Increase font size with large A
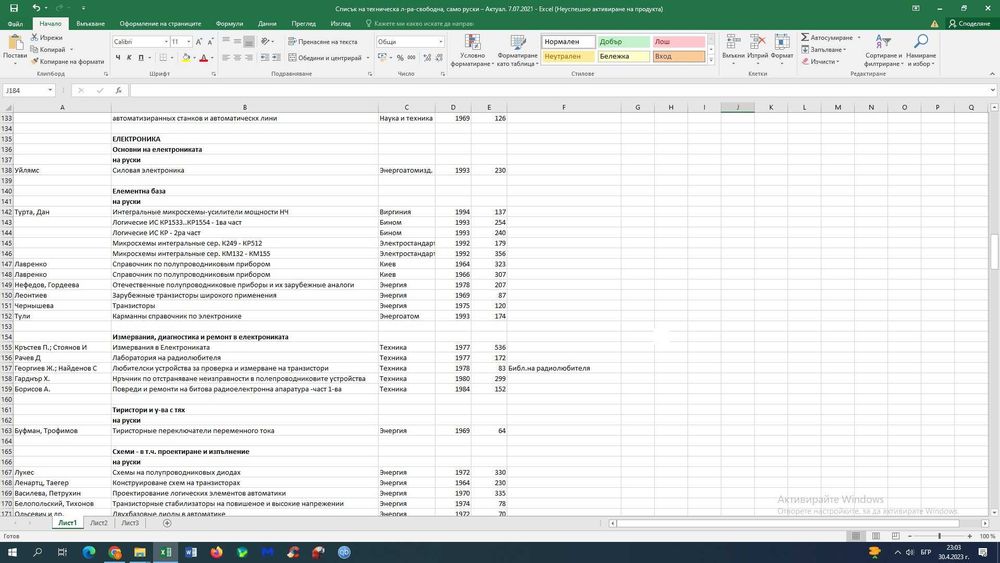This screenshot has width=1000, height=563. coord(199,41)
